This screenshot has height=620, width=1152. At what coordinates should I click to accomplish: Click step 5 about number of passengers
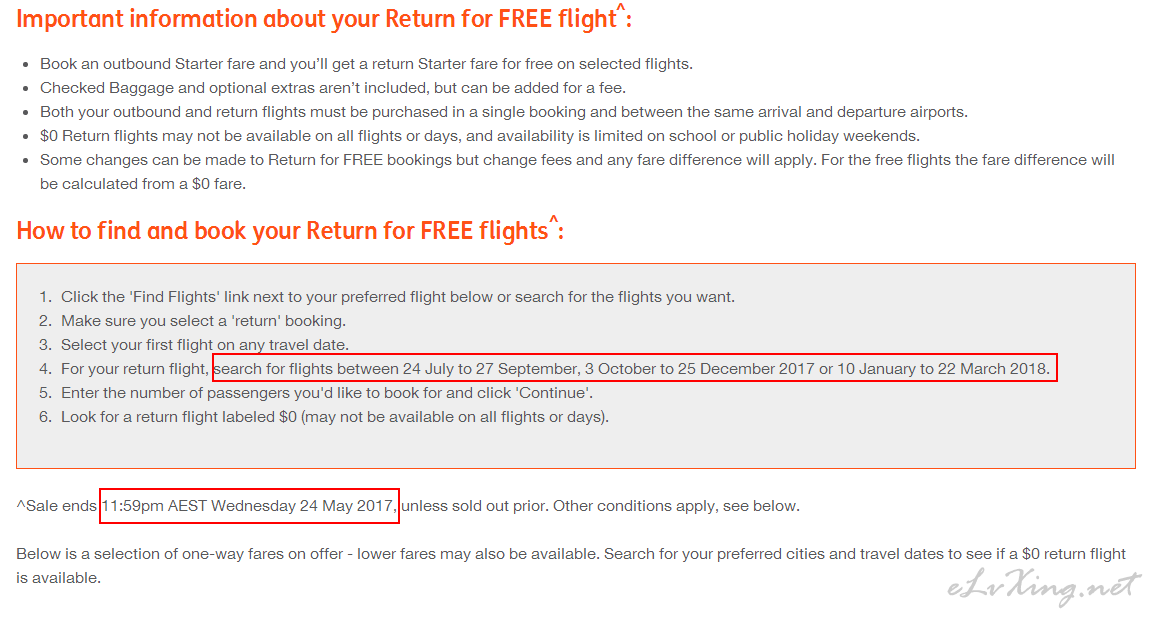click(327, 392)
